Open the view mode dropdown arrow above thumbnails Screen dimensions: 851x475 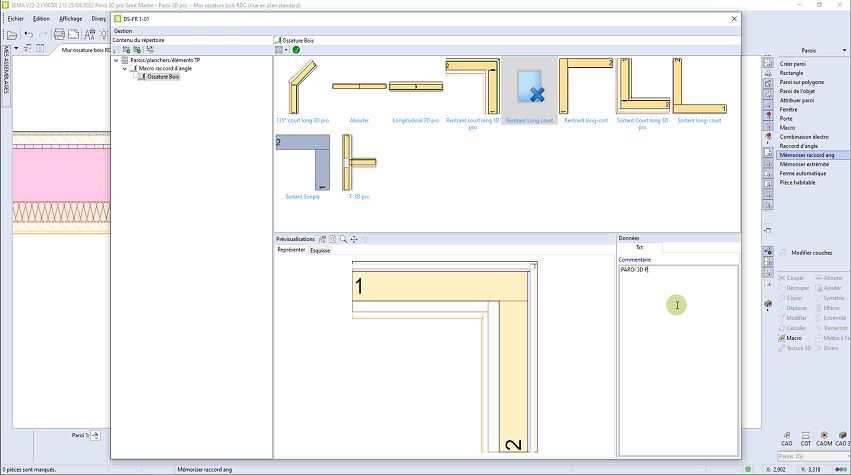coord(286,49)
